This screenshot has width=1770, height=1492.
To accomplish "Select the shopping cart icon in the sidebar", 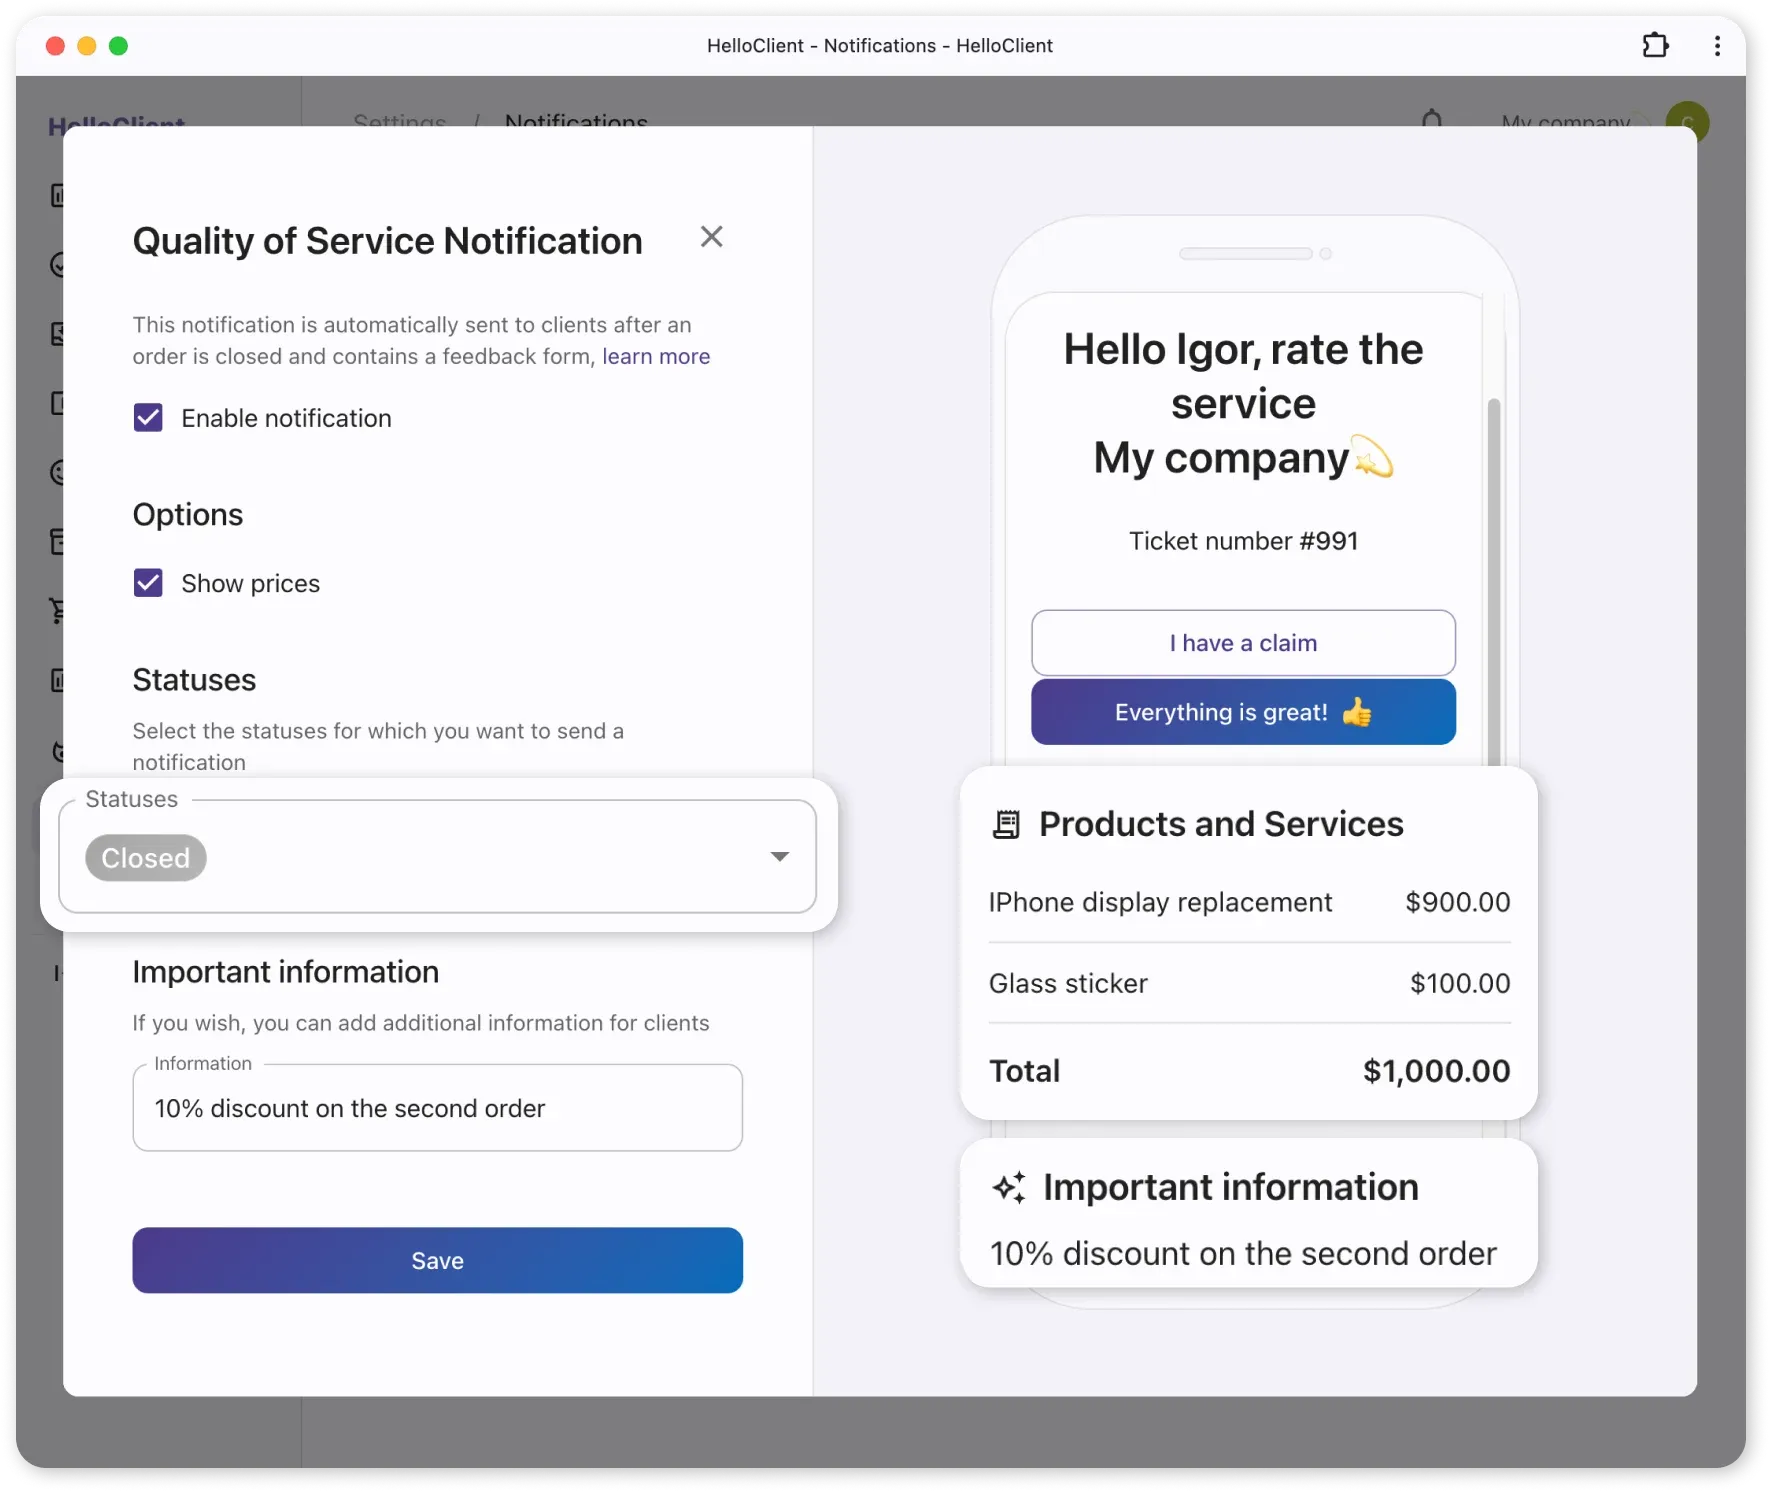I will click(58, 612).
